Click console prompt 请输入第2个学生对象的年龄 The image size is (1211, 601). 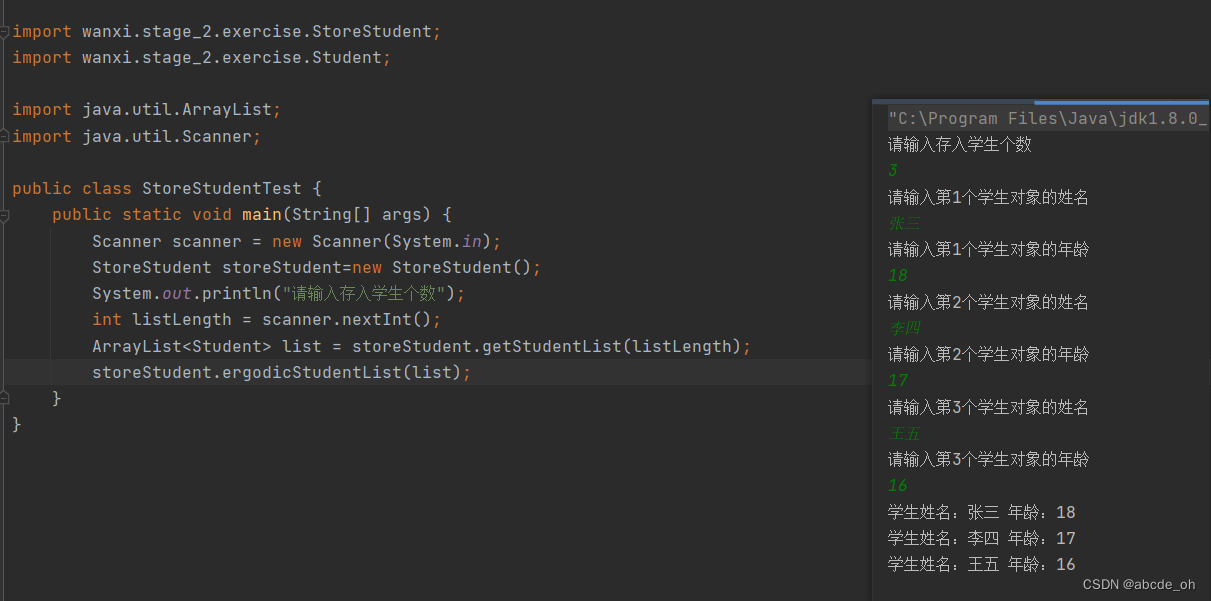tap(988, 354)
